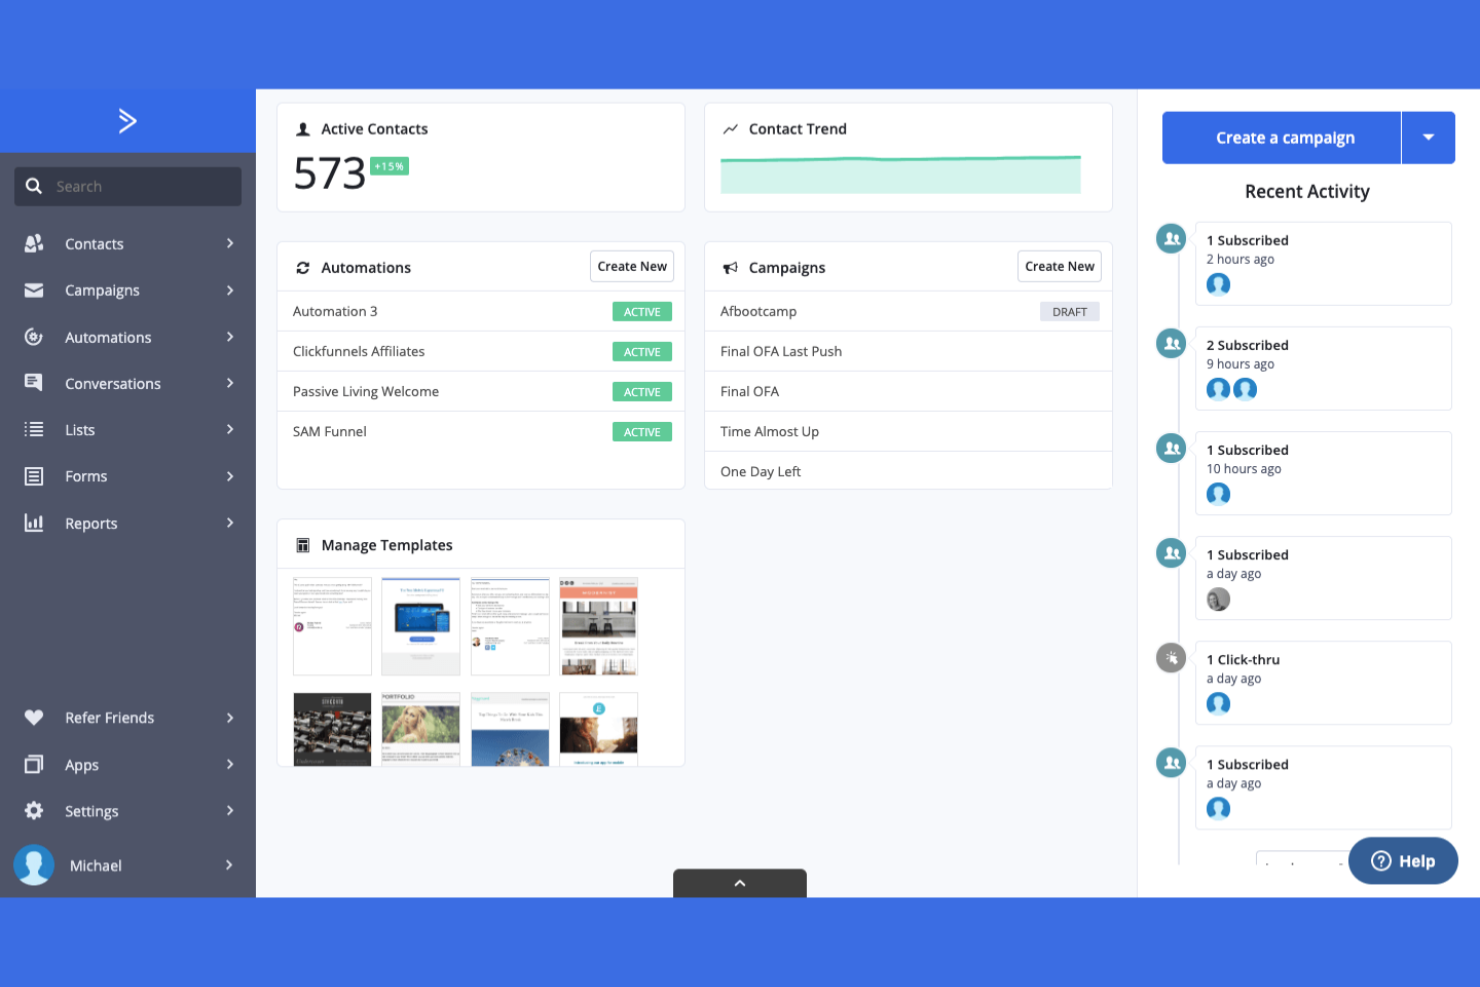Expand the Contacts sidebar section
Viewport: 1480px width, 987px height.
coord(230,243)
